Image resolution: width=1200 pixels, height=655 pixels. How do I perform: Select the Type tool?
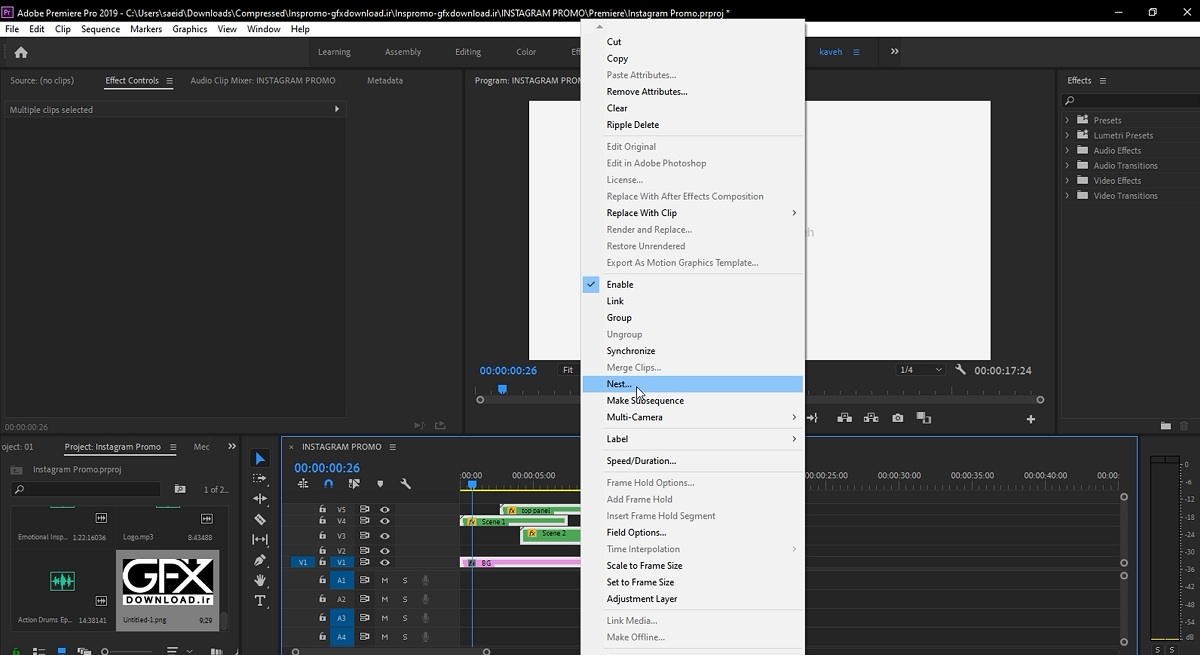[x=260, y=601]
